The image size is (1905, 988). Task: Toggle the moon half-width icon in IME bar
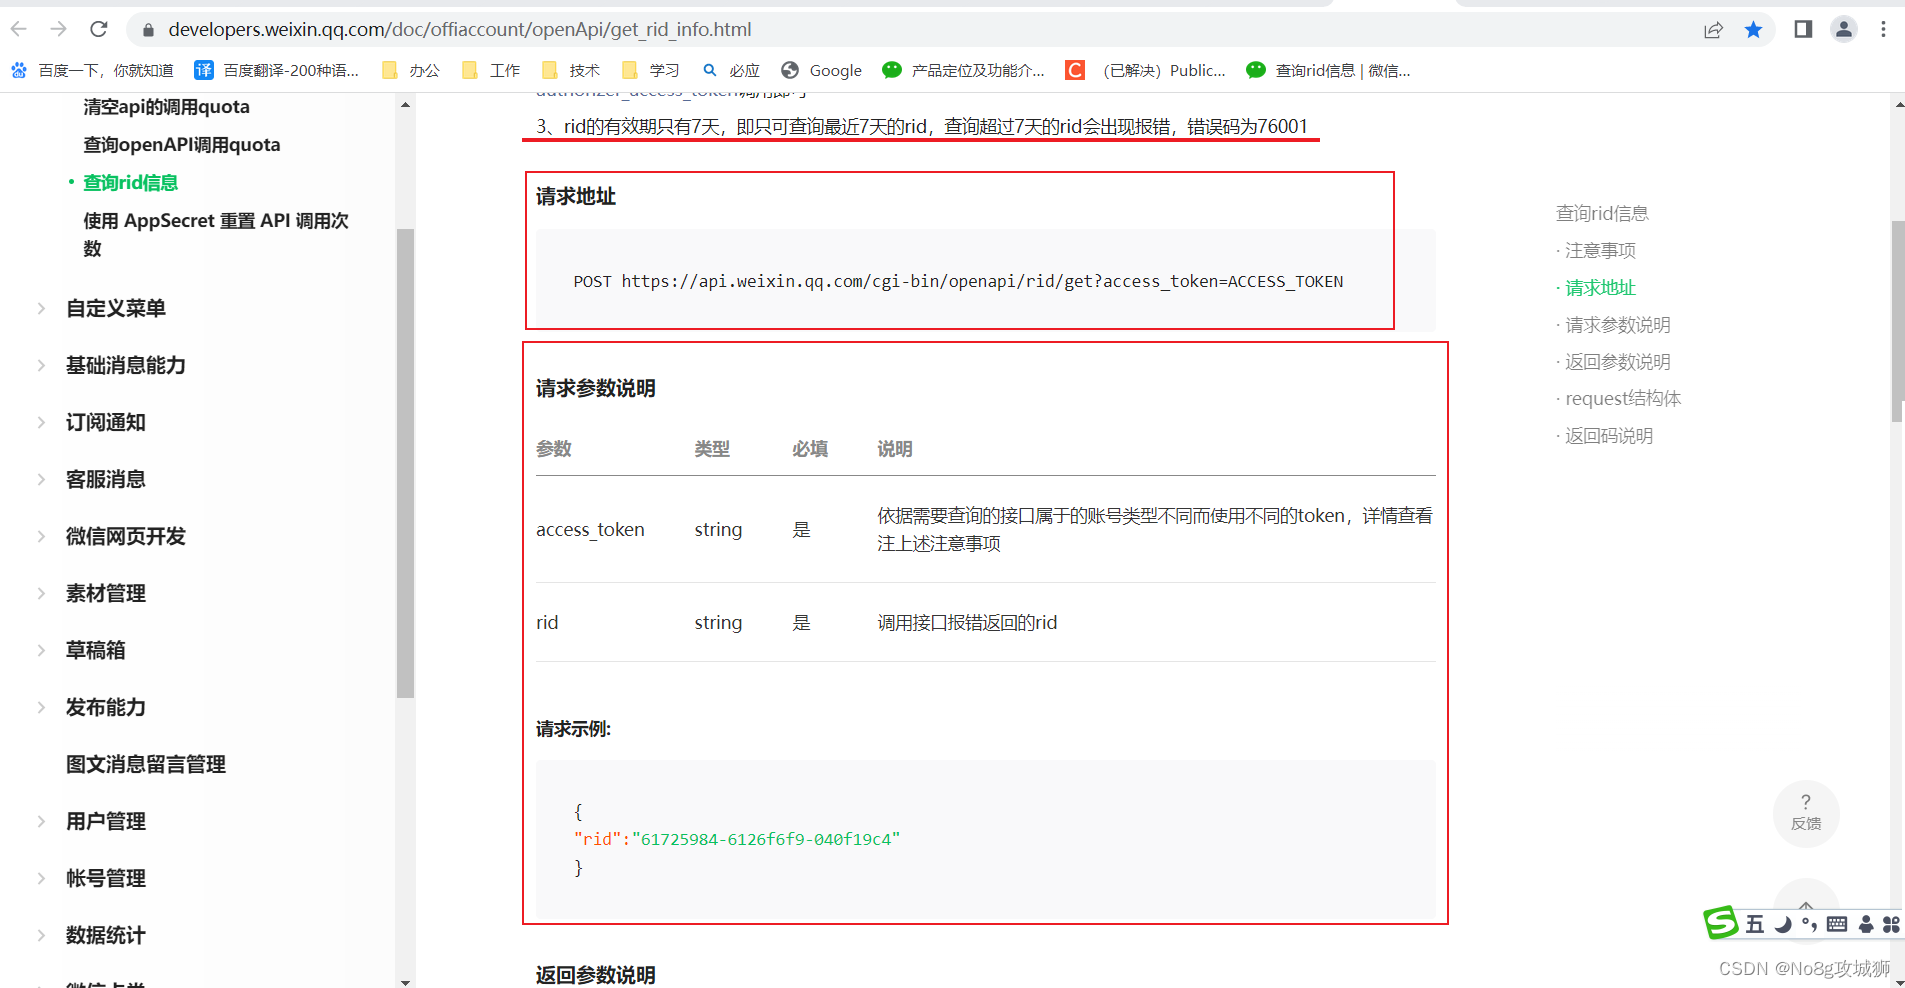point(1782,924)
